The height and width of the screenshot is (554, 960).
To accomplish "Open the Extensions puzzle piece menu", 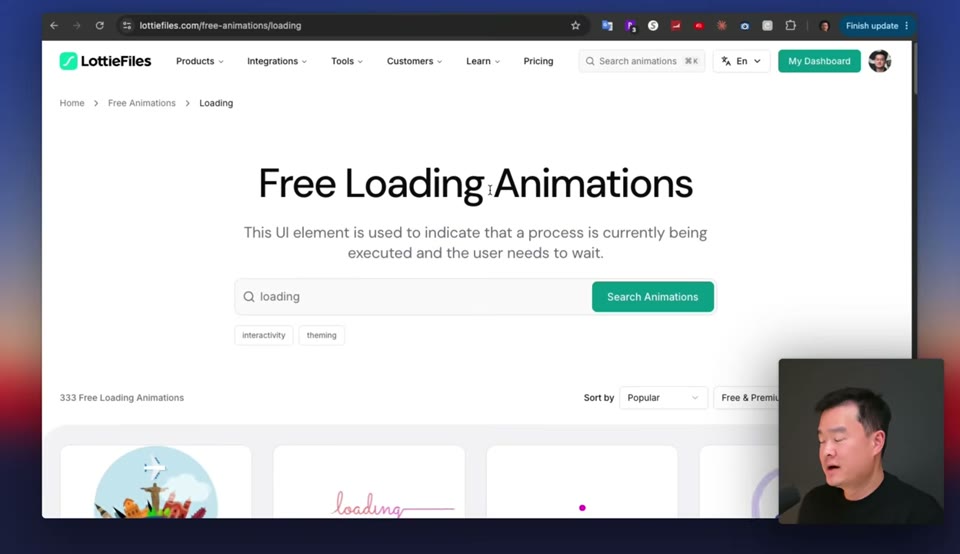I will (790, 26).
